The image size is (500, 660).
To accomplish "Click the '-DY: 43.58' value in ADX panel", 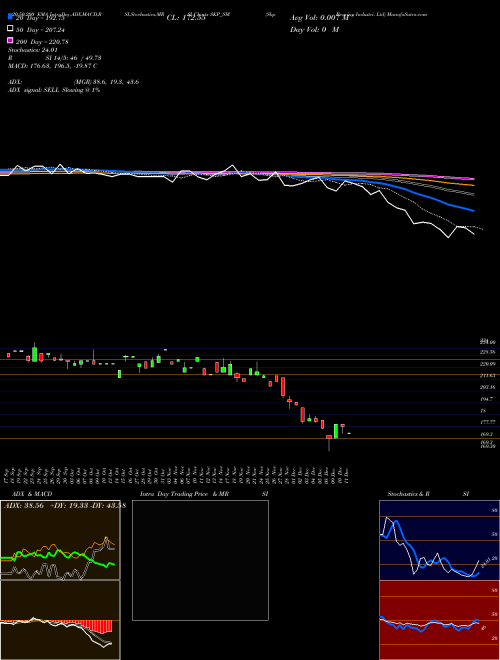I will [x=108, y=506].
